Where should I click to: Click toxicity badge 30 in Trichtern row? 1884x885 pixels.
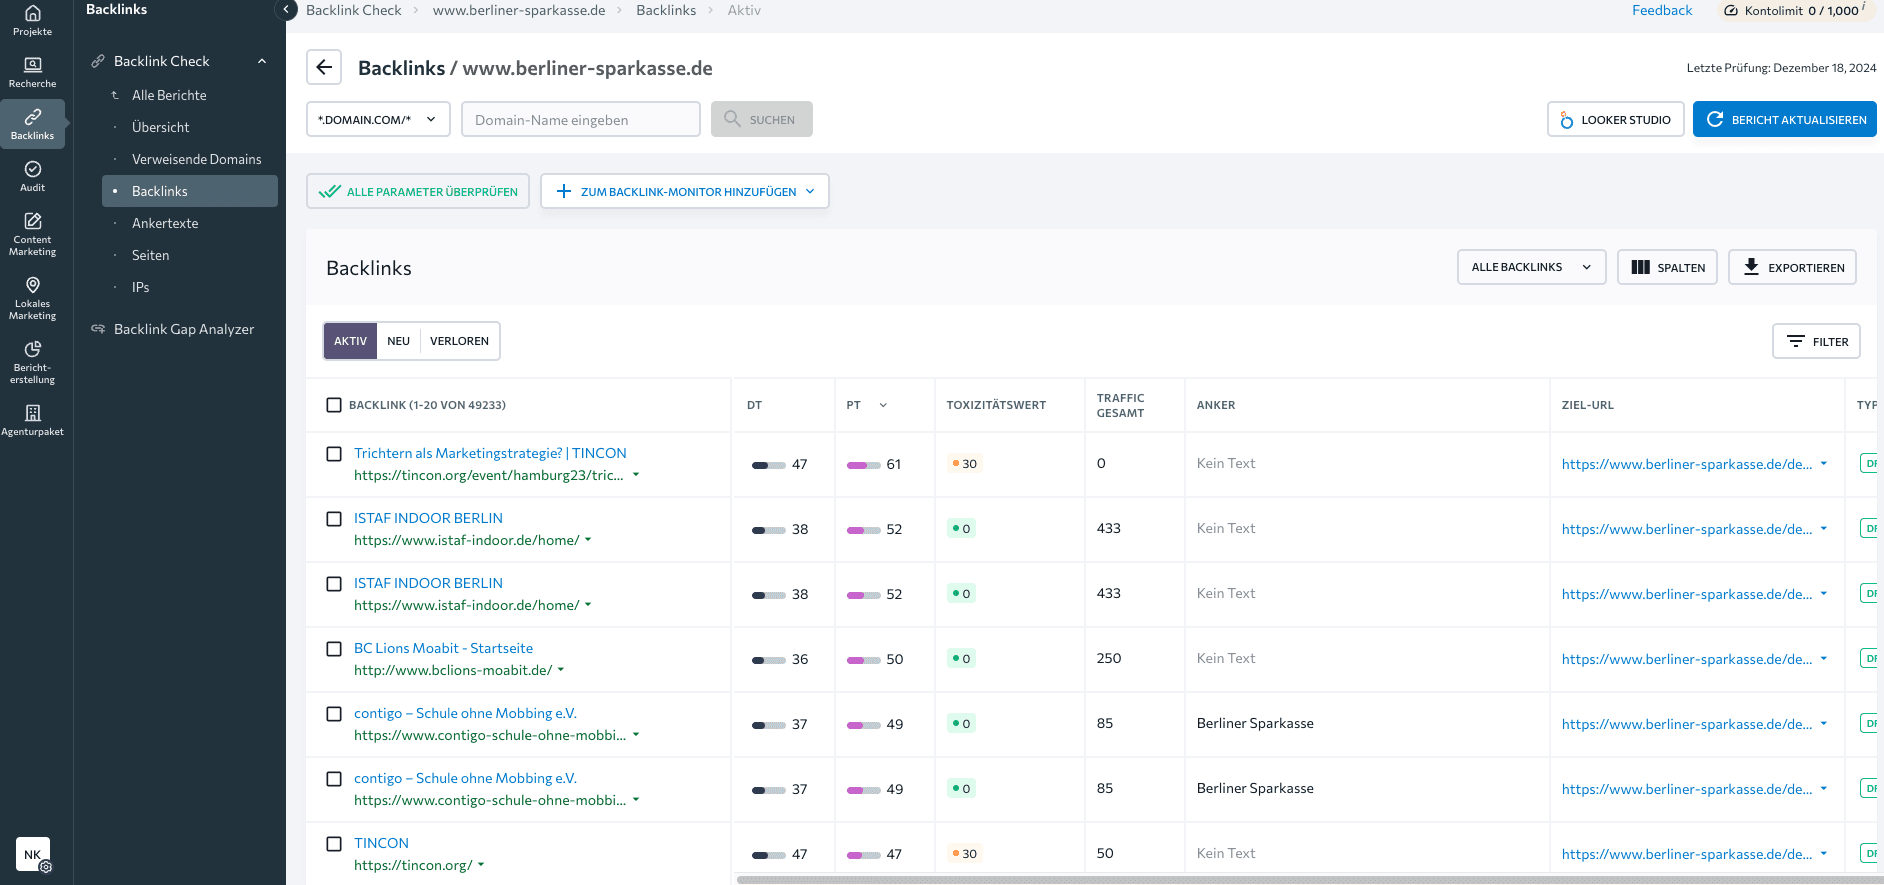click(x=965, y=464)
